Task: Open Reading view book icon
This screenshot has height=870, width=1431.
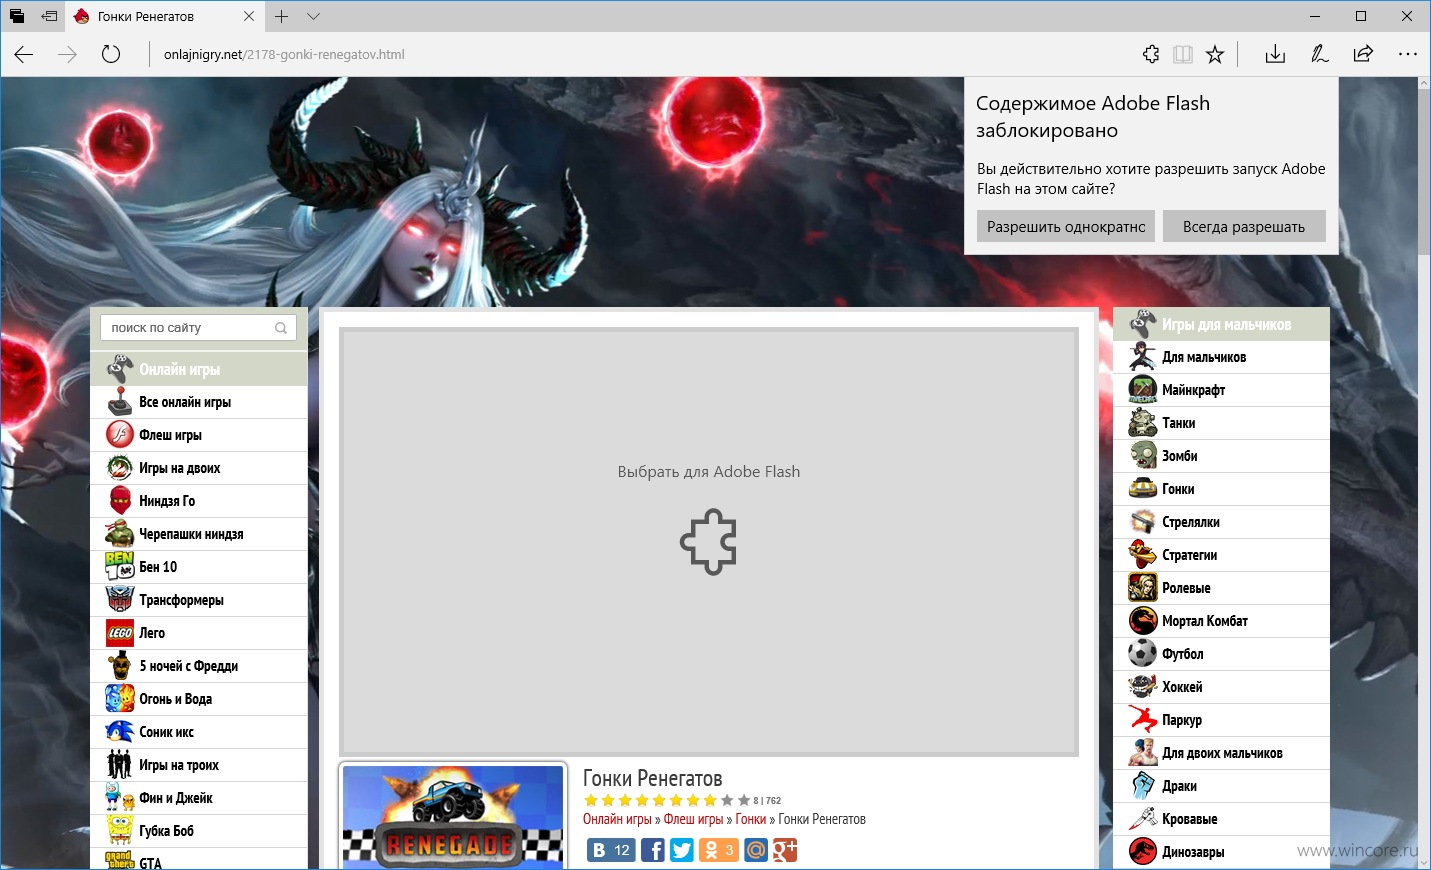Action: [1183, 54]
